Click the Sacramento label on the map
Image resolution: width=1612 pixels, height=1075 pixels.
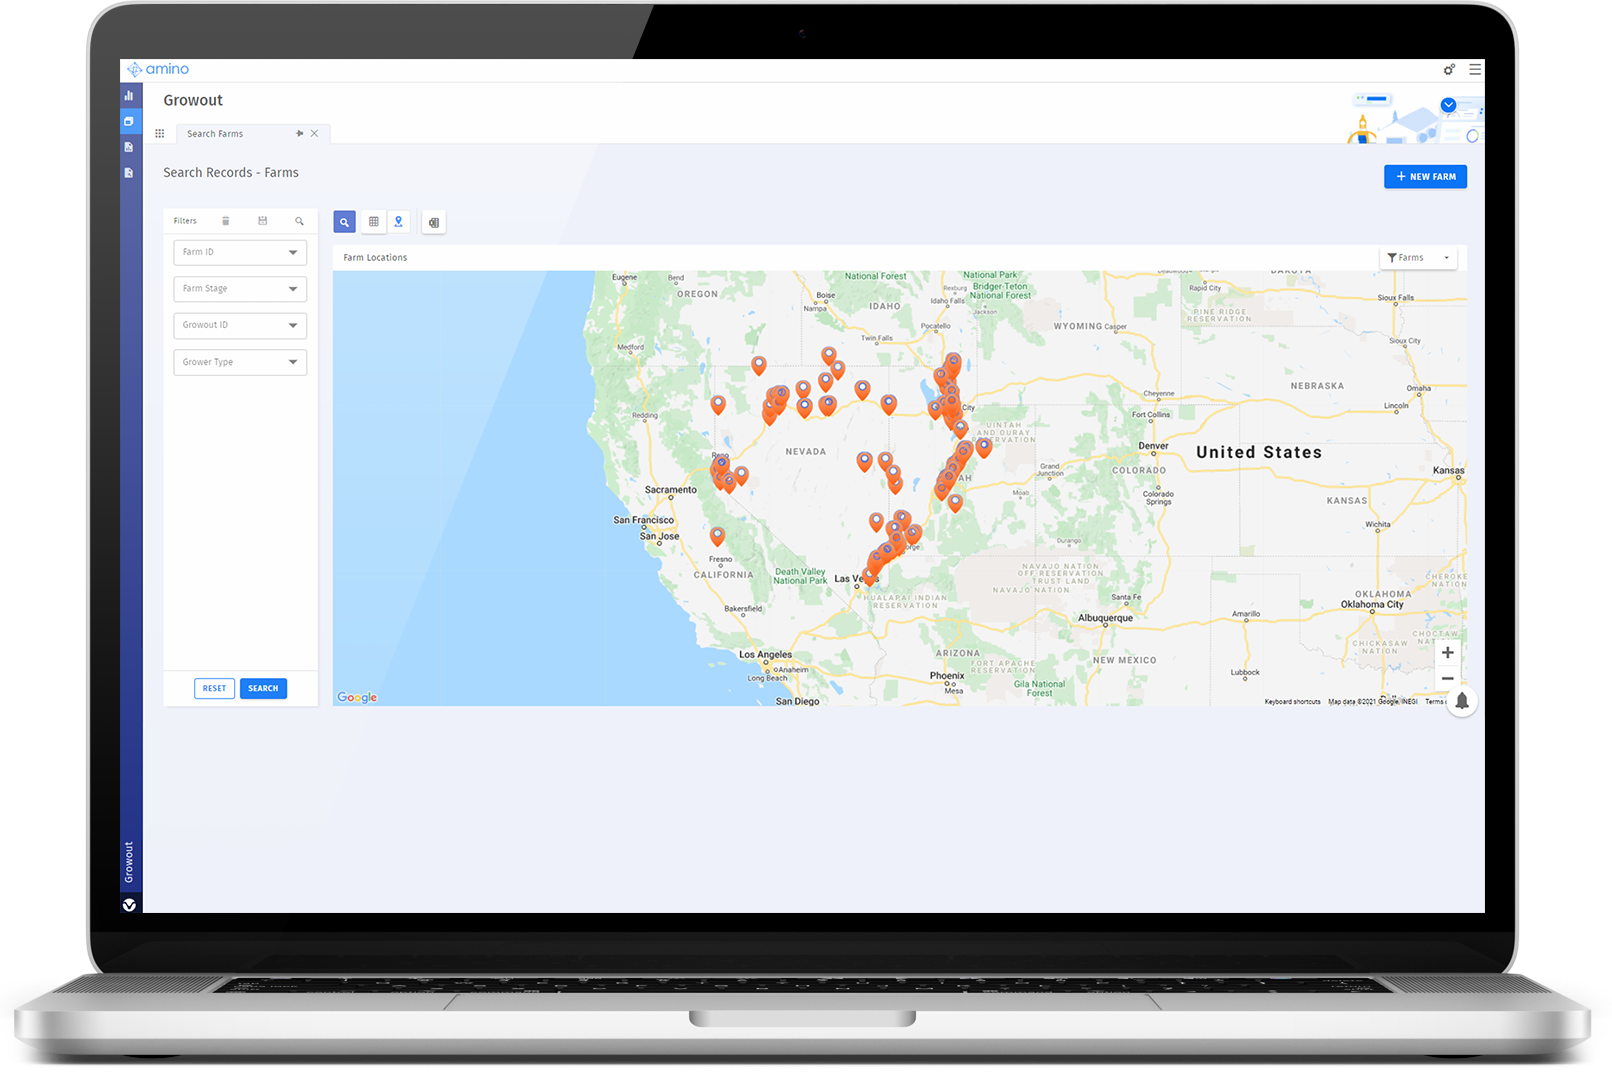click(x=671, y=490)
